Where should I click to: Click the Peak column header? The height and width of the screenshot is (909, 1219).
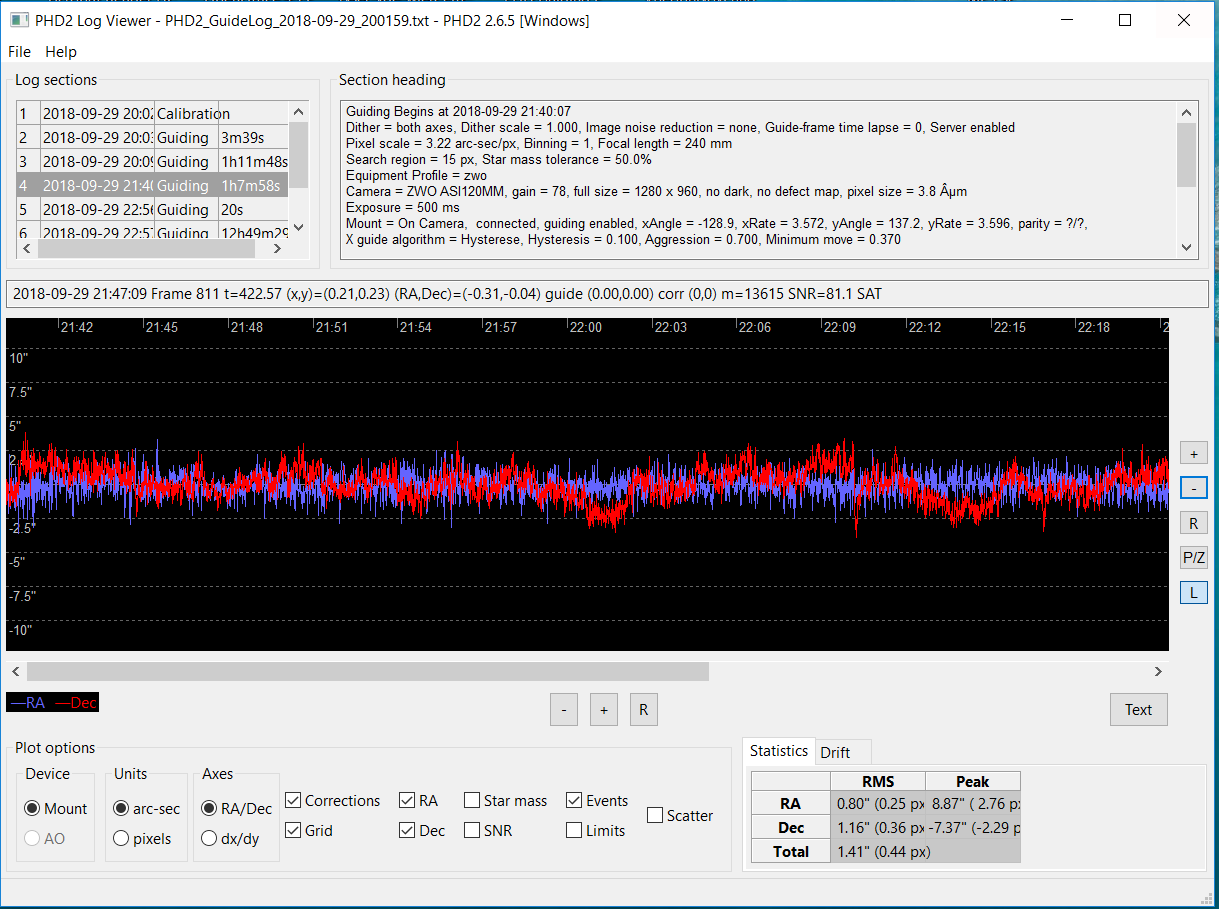pos(972,781)
